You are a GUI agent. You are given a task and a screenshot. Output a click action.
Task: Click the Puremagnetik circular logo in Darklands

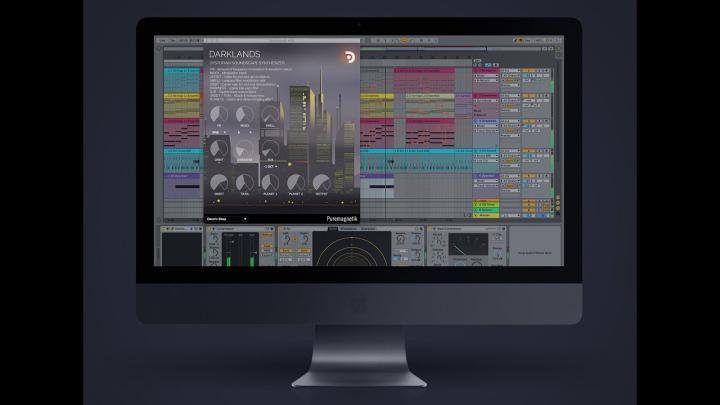click(350, 57)
